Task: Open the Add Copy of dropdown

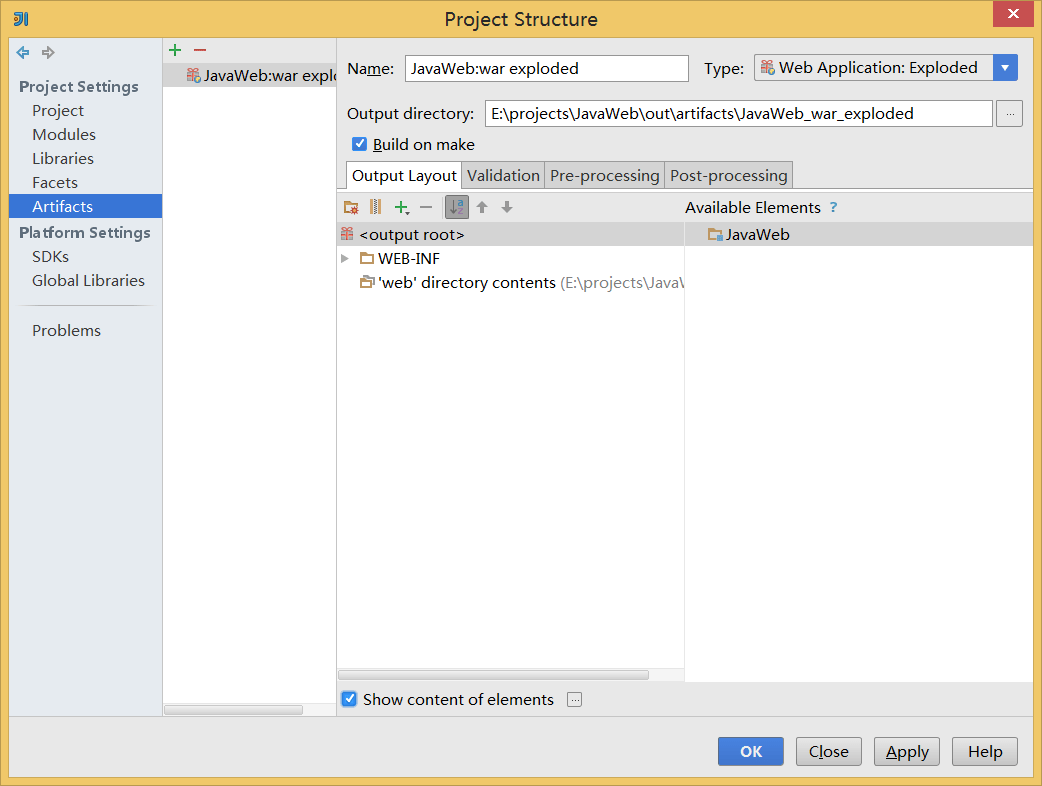Action: click(402, 207)
